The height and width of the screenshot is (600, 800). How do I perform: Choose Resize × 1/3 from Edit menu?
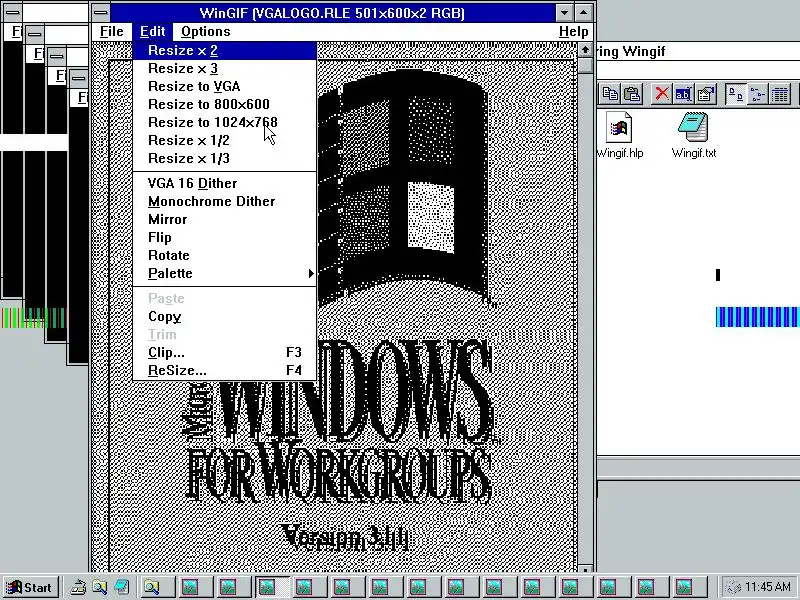(x=224, y=158)
